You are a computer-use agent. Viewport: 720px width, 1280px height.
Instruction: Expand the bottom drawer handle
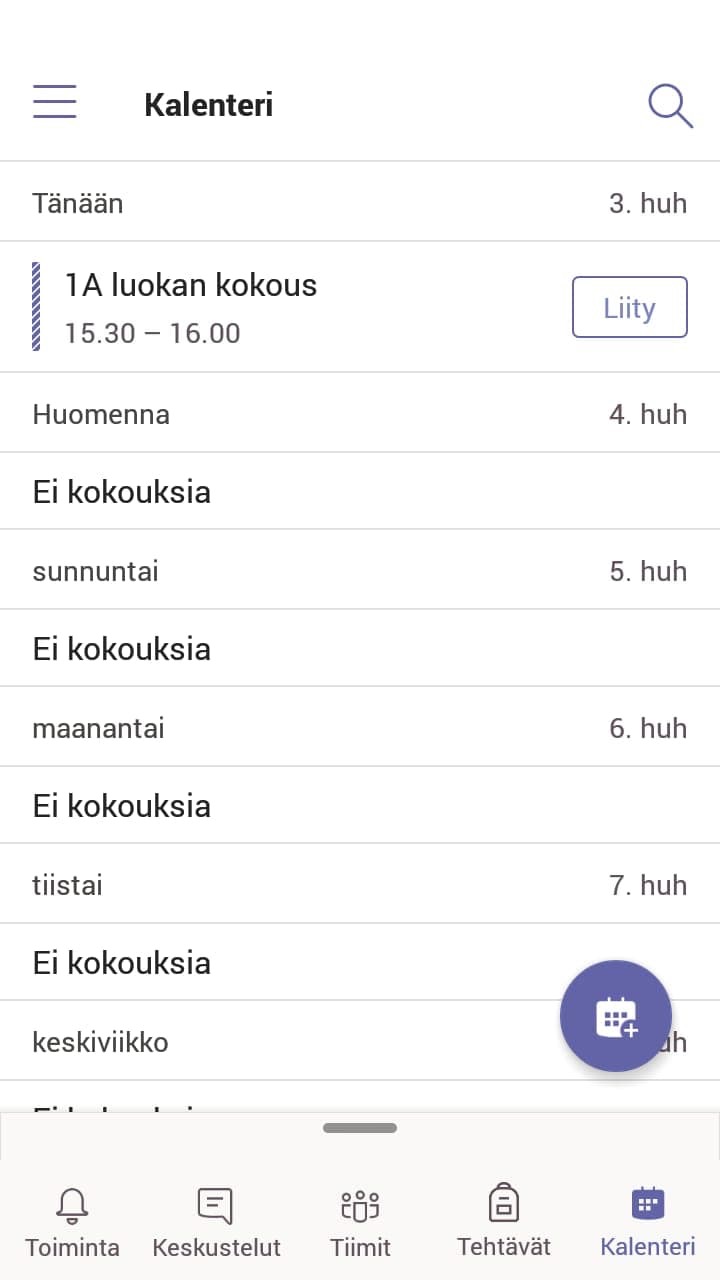point(360,1128)
